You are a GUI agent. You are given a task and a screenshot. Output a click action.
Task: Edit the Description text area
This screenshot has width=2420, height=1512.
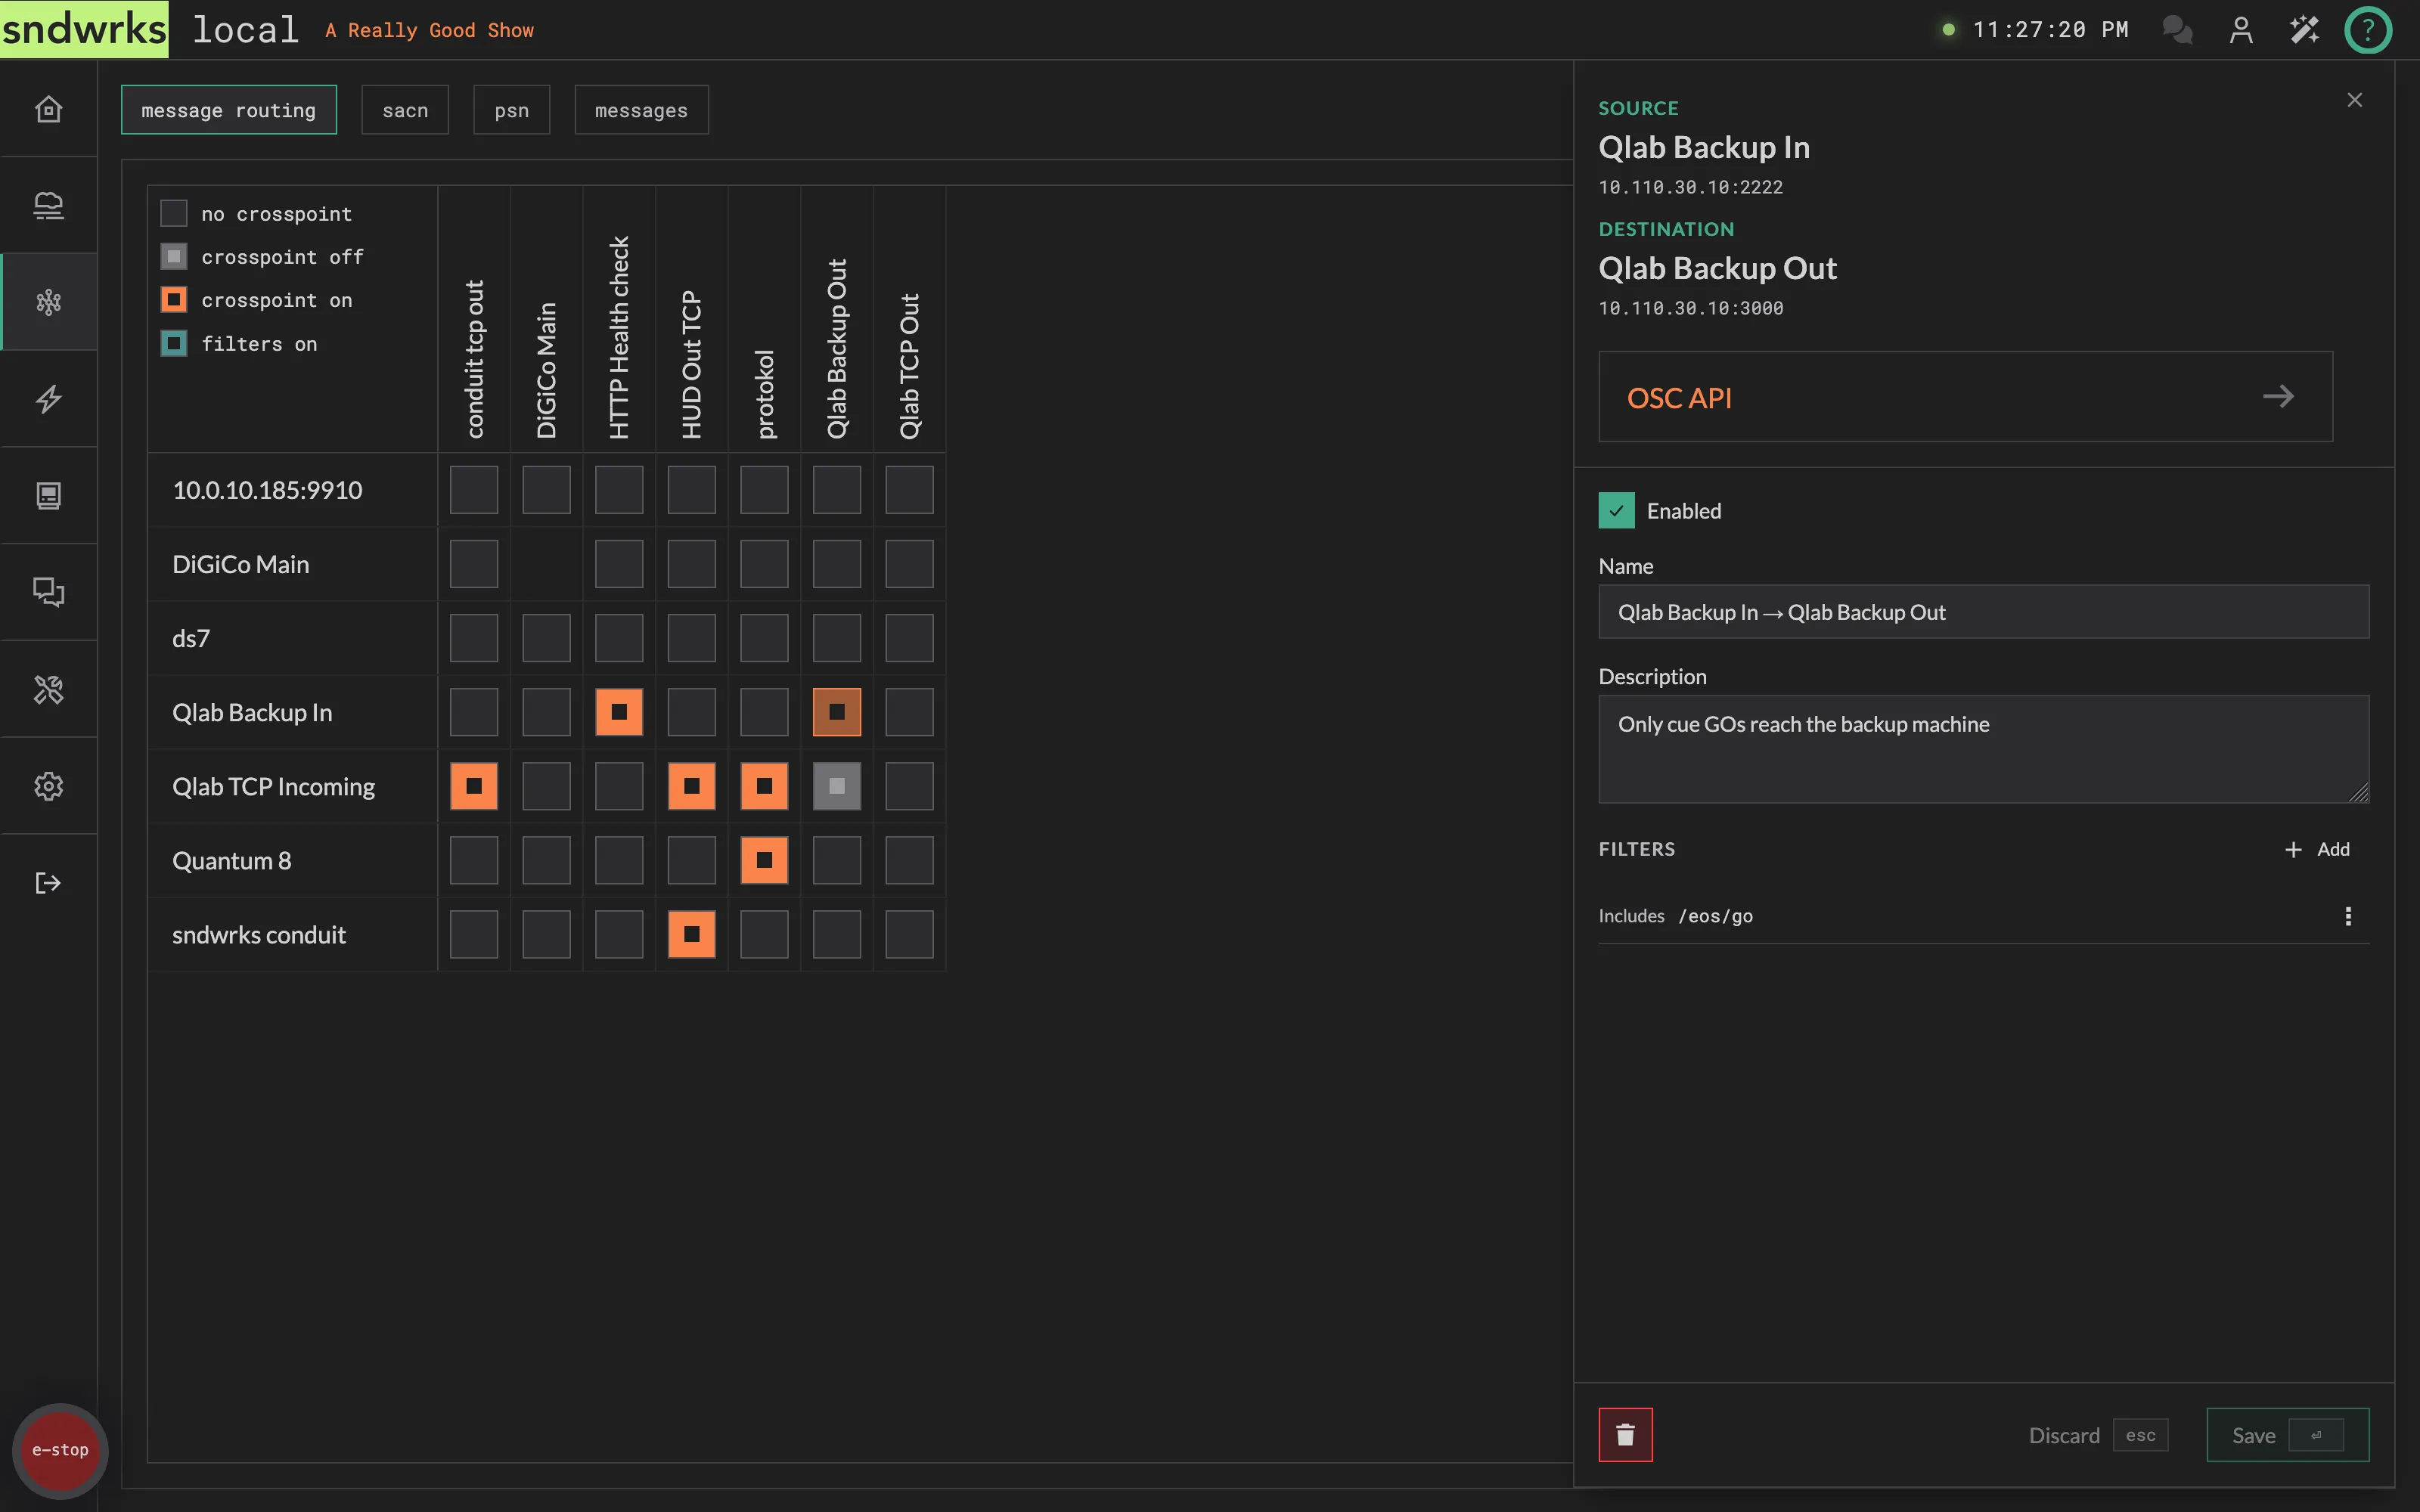pos(1983,749)
